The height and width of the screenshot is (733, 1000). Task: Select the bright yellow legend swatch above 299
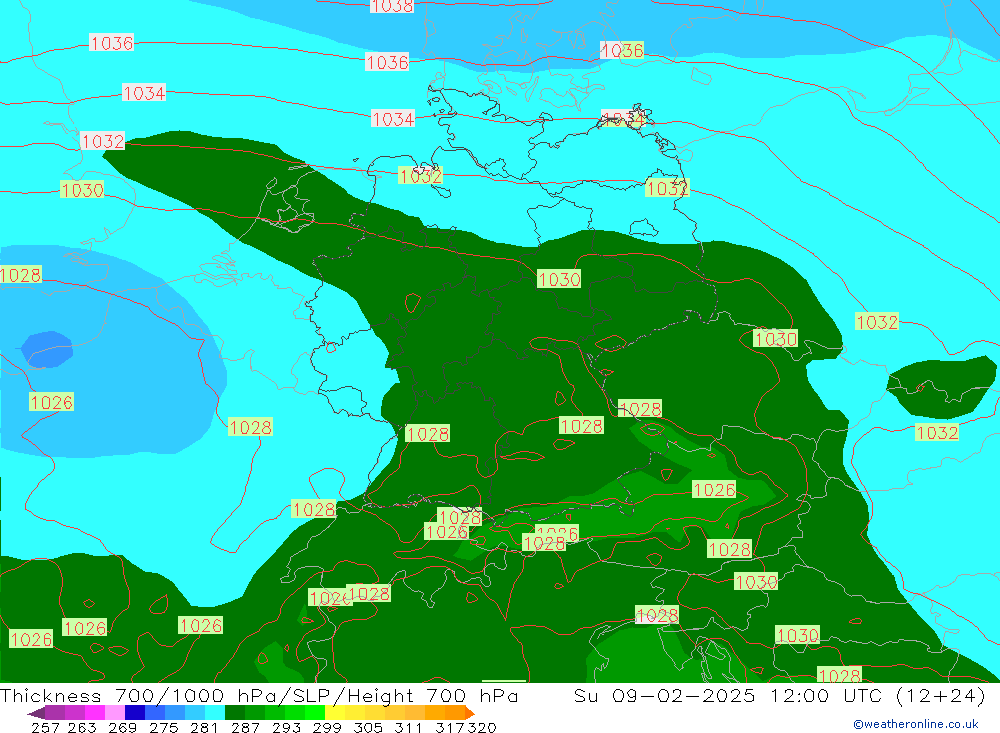[x=335, y=713]
